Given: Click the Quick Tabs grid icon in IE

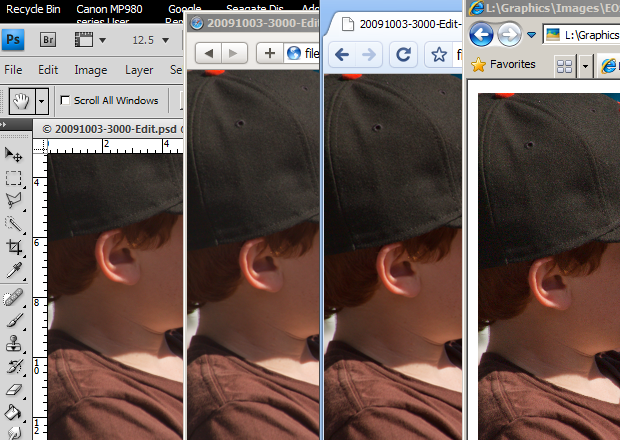Looking at the screenshot, I should [x=564, y=66].
